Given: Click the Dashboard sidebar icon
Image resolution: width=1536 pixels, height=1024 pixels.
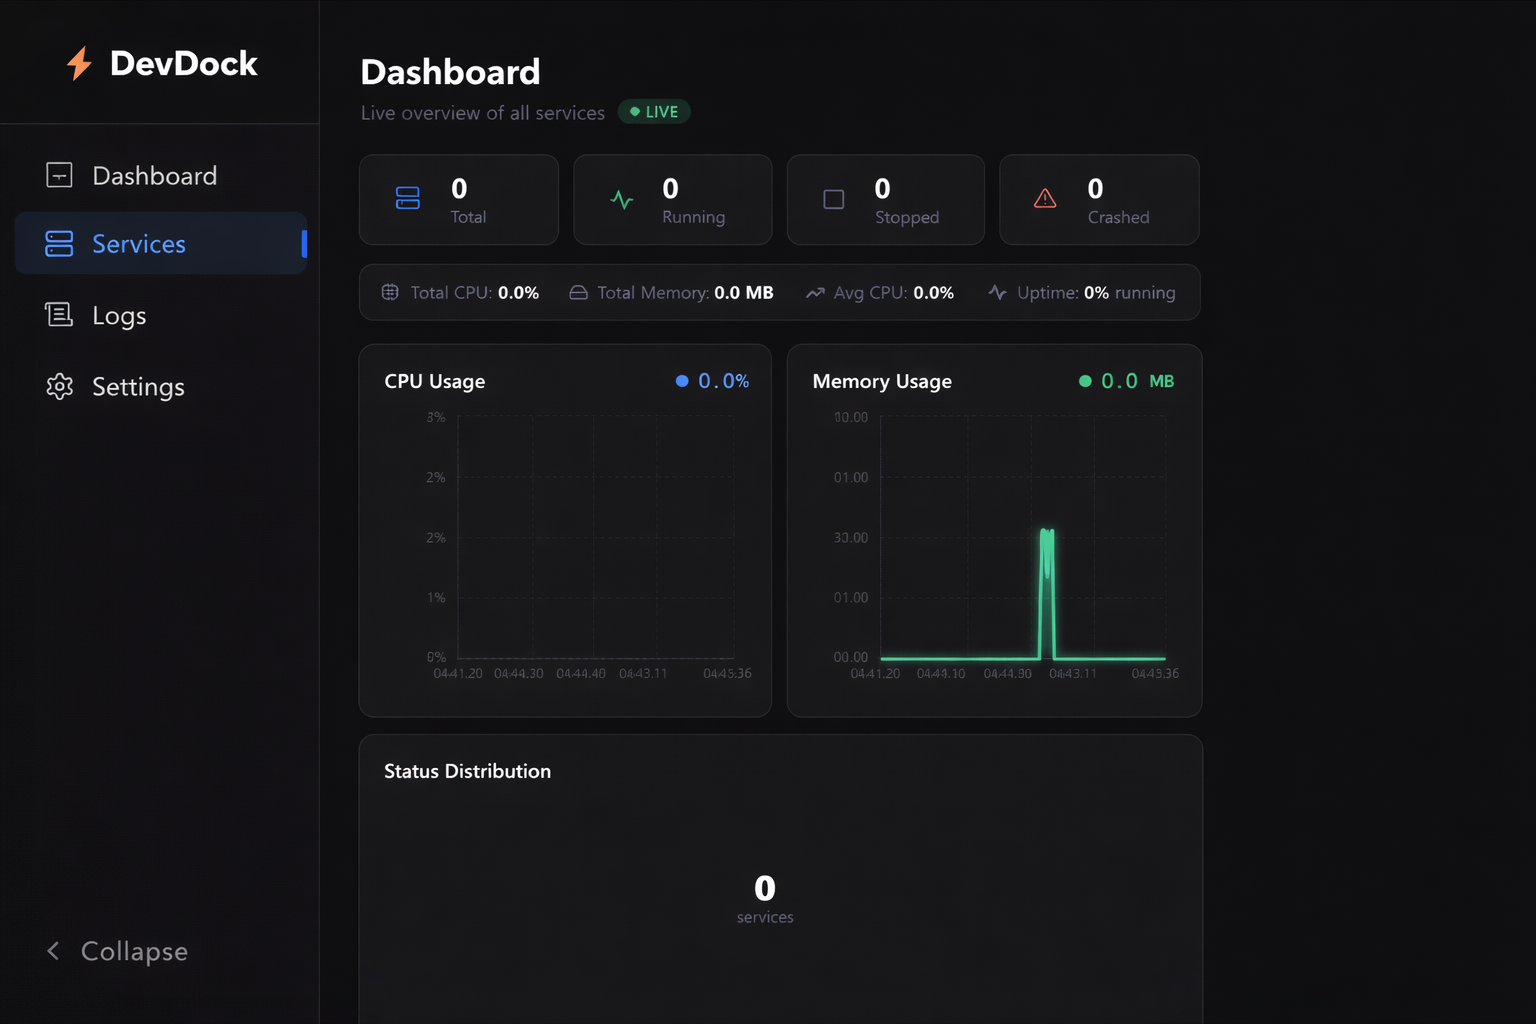Looking at the screenshot, I should click(x=59, y=175).
